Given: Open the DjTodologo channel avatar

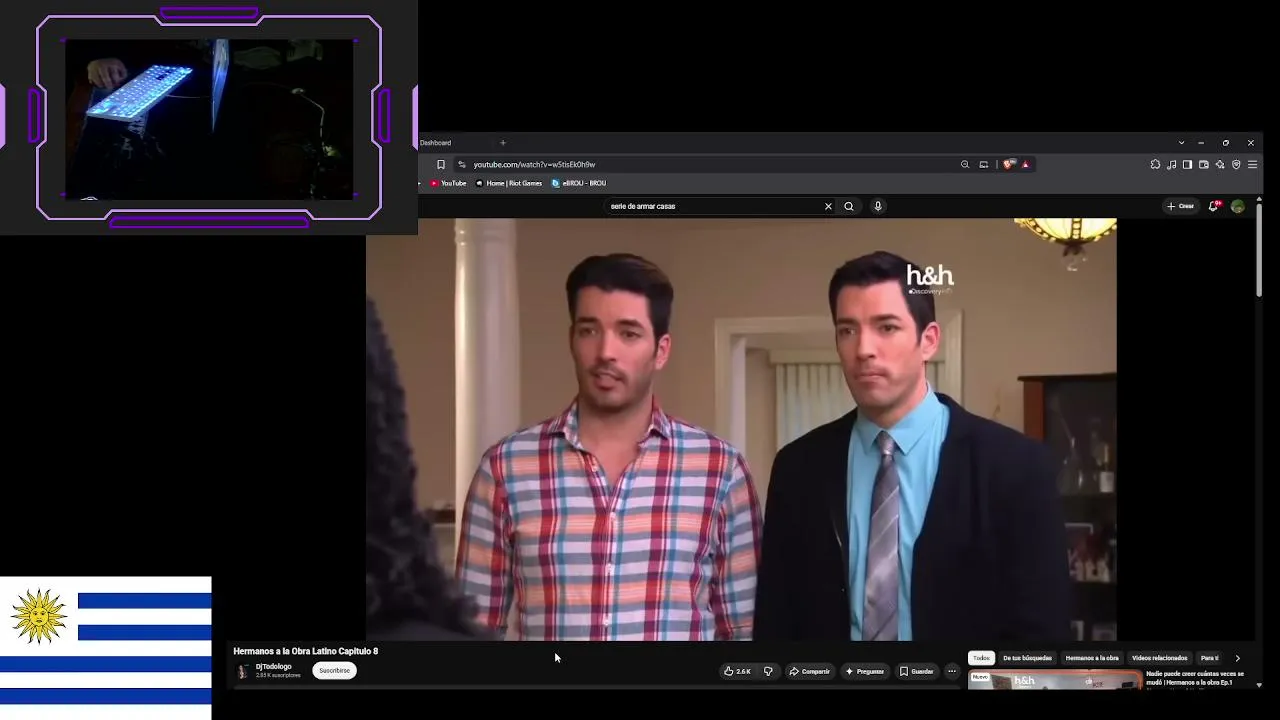Looking at the screenshot, I should pyautogui.click(x=242, y=671).
